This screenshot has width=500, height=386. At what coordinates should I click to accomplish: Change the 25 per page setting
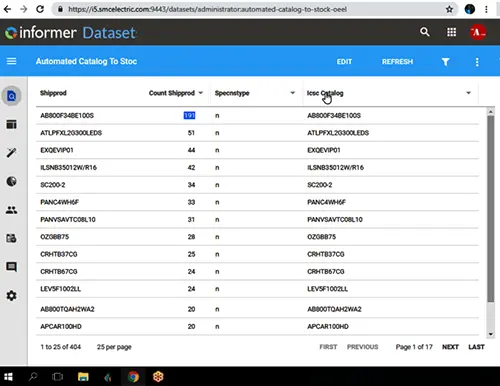coord(114,347)
